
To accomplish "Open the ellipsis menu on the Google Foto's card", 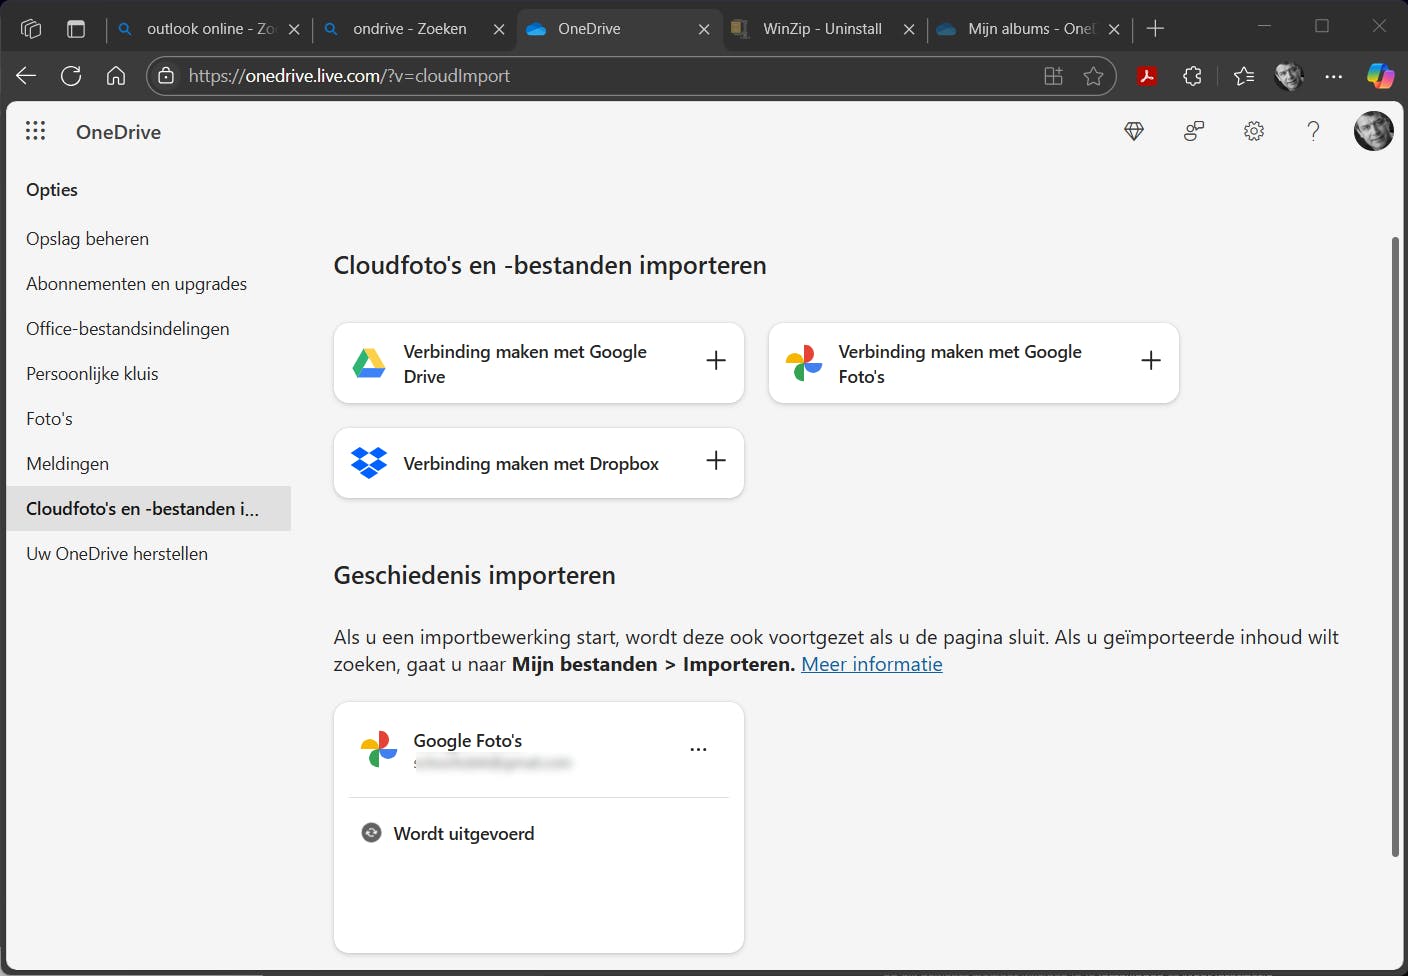I will 698,748.
